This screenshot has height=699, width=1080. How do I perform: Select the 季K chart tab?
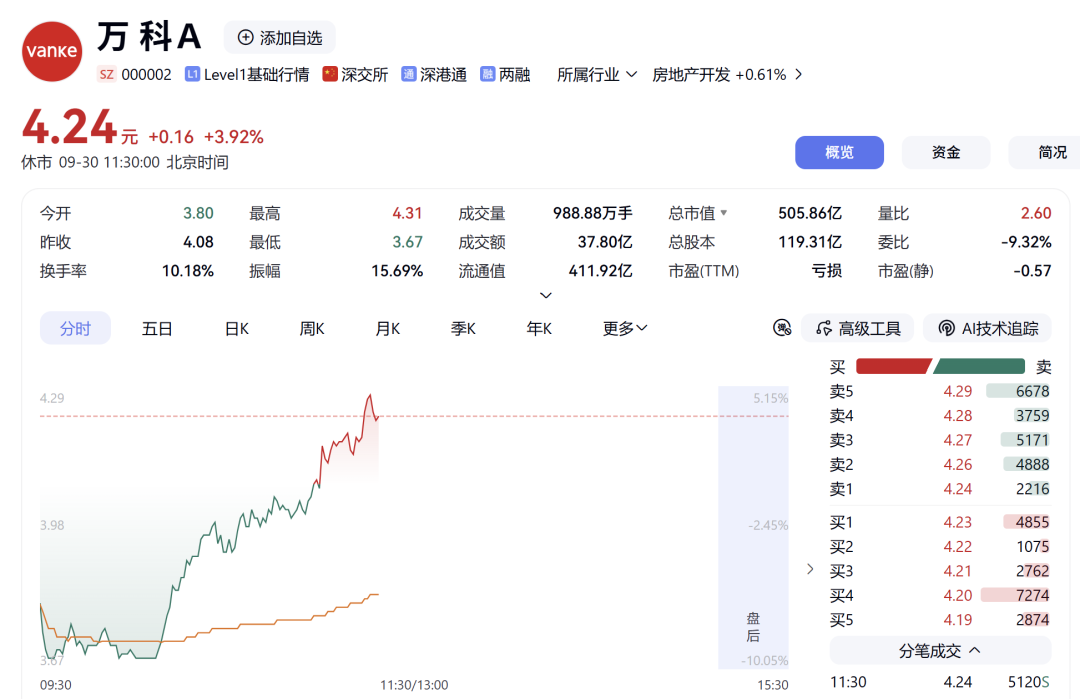click(x=463, y=328)
